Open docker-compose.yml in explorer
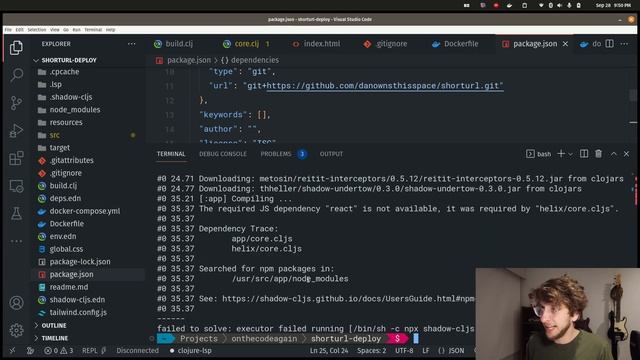 click(84, 211)
